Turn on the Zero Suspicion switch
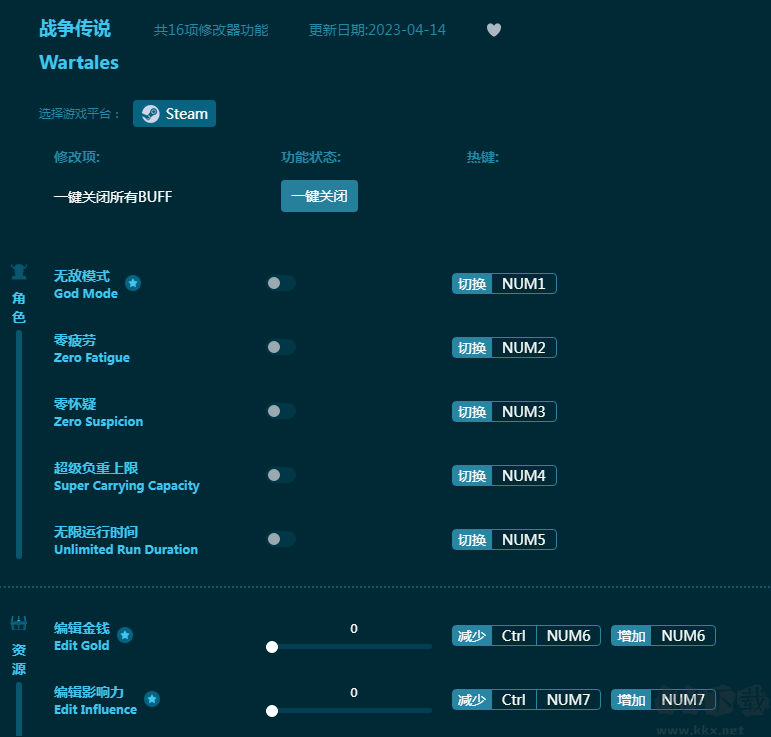This screenshot has width=771, height=737. pos(281,411)
